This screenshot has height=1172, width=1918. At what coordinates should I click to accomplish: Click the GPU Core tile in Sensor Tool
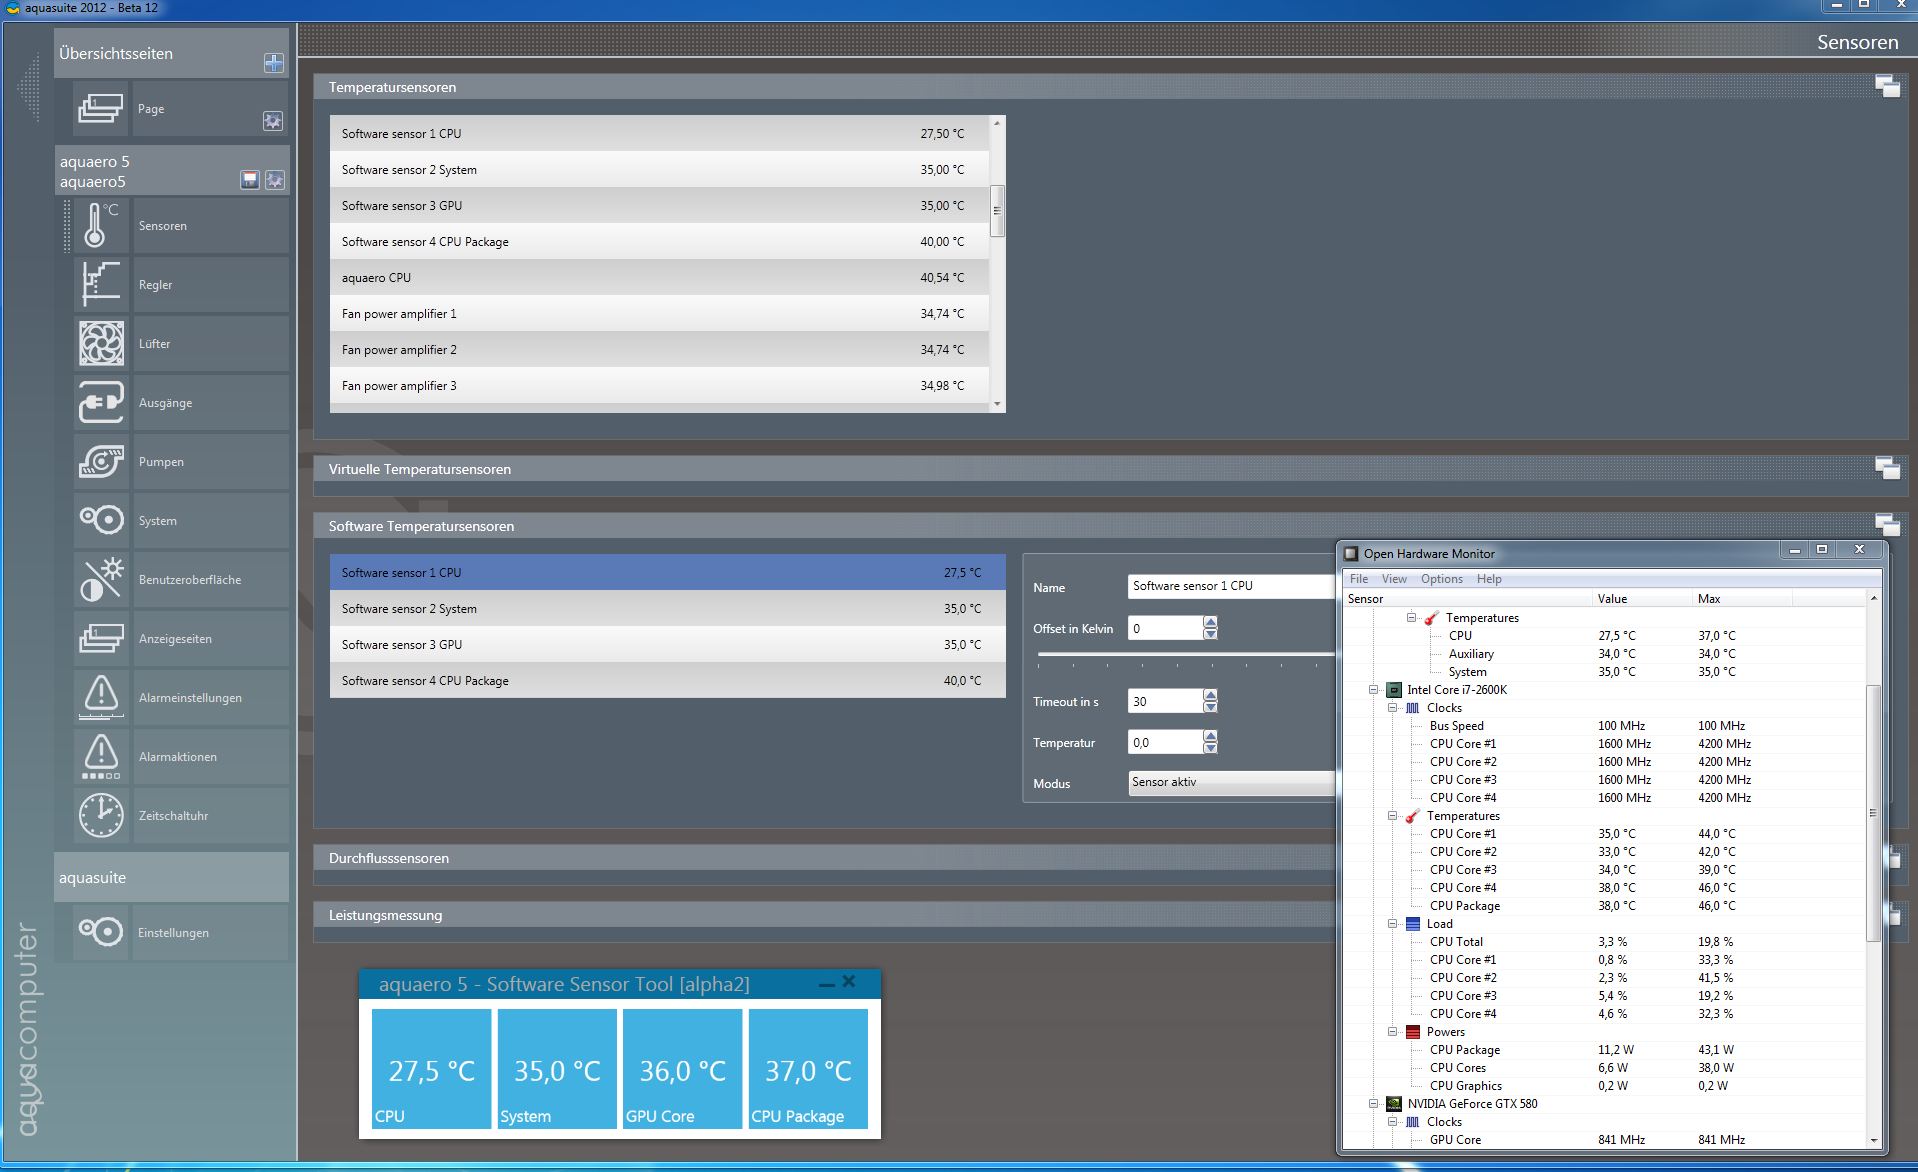(x=682, y=1069)
